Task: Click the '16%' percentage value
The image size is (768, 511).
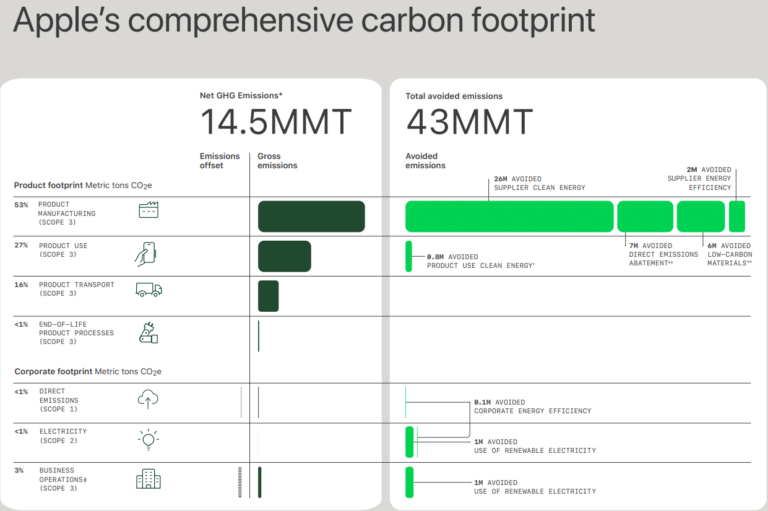Action: coord(21,285)
